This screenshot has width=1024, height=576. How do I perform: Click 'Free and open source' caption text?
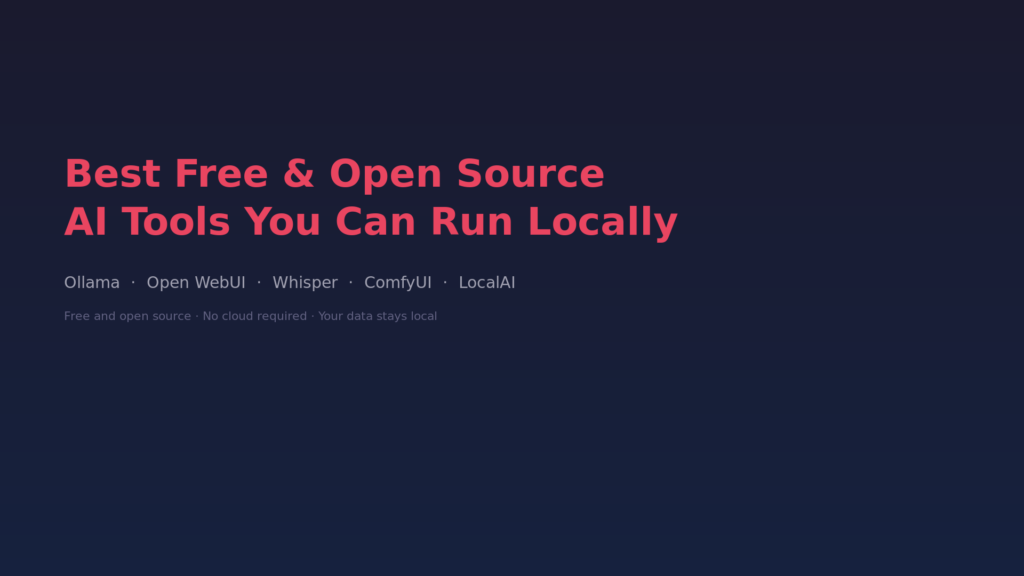tap(127, 316)
